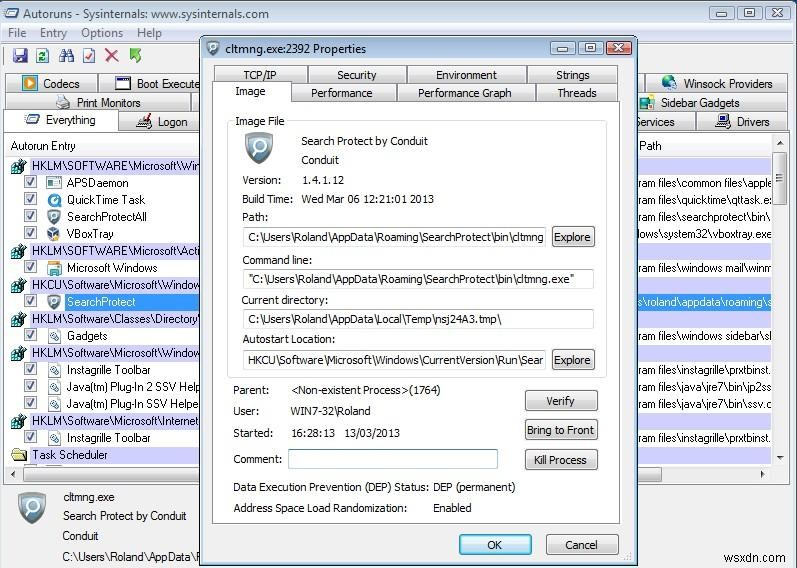Click the vertical scrollbar down arrow in Autoruns

pos(780,458)
